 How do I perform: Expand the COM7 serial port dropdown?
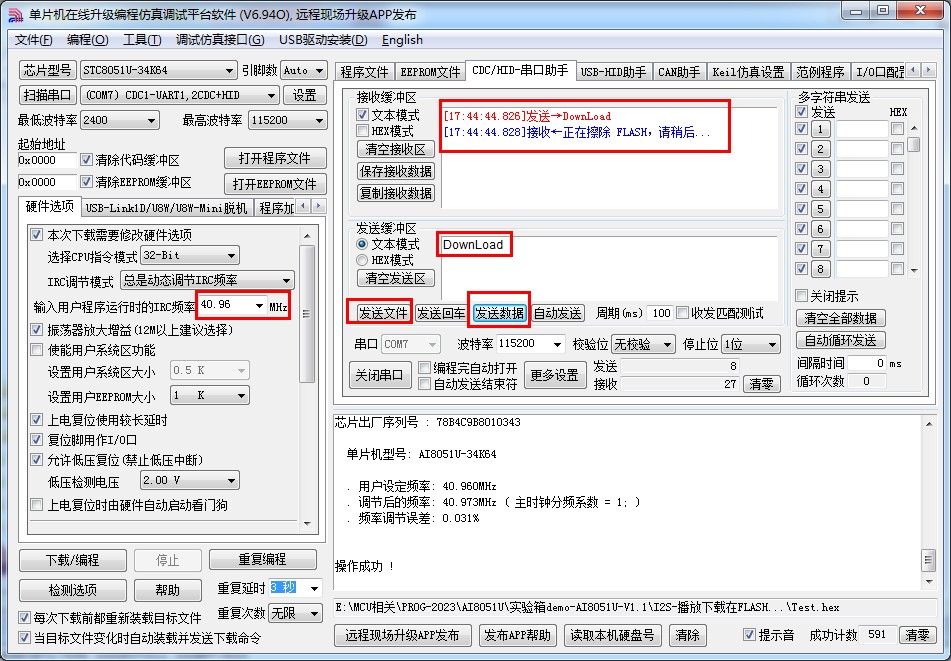click(x=271, y=95)
